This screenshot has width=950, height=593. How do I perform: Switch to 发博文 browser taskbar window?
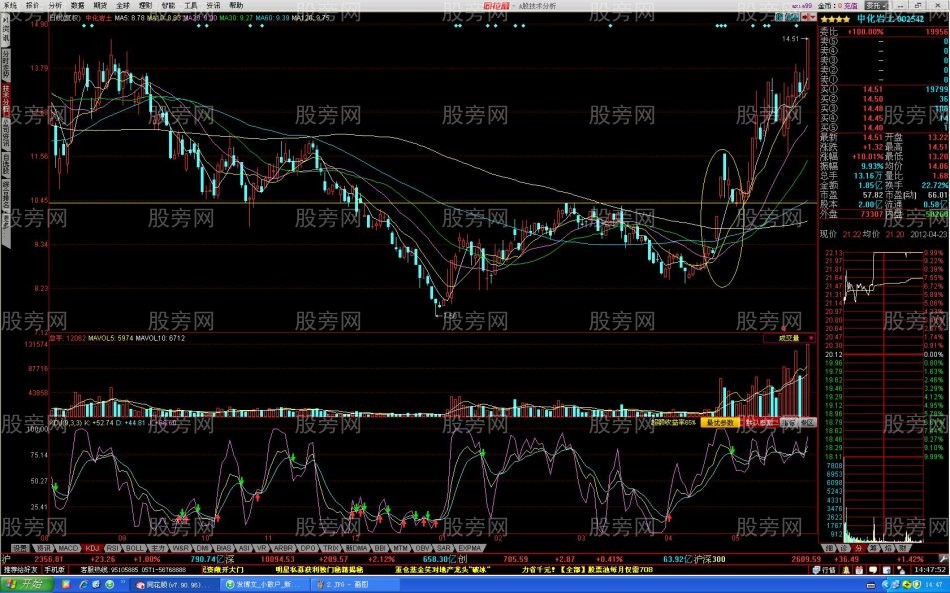coord(264,585)
